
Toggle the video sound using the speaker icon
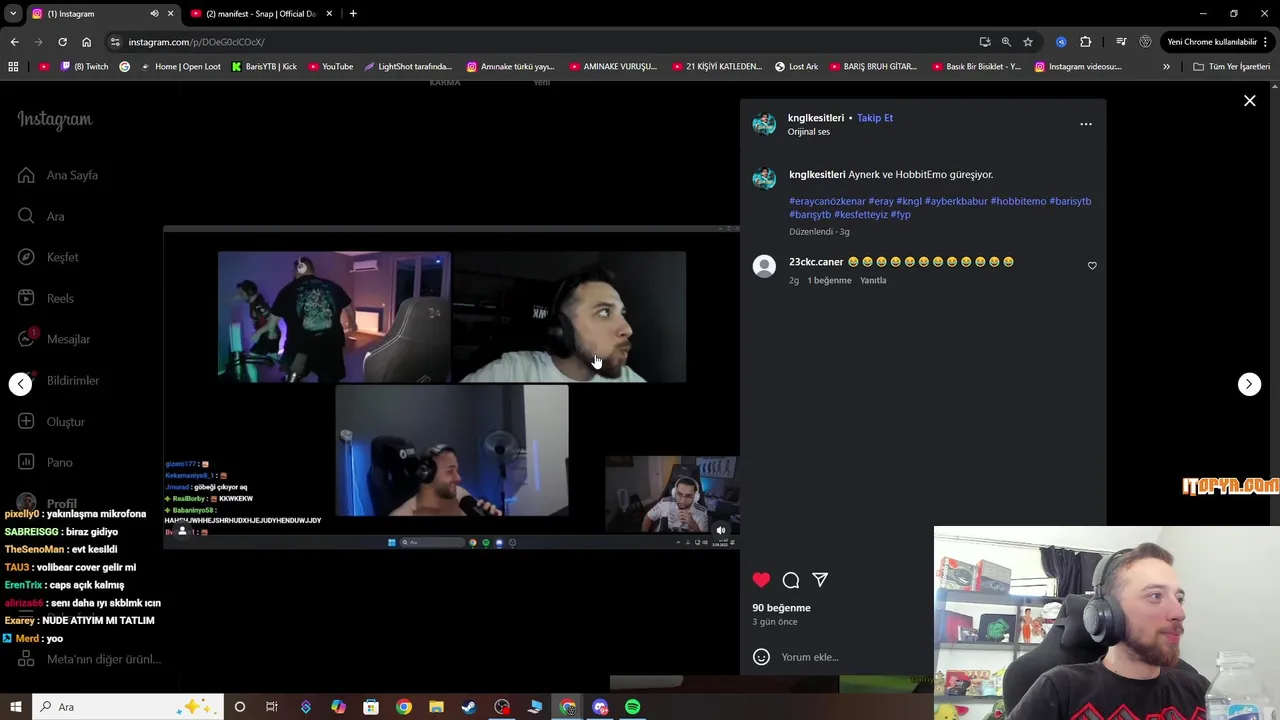point(721,531)
